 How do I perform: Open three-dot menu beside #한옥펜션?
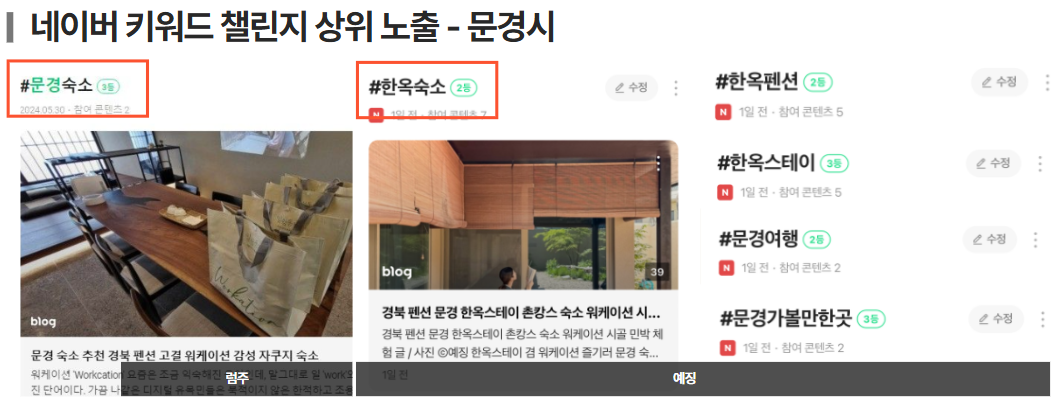(1047, 83)
